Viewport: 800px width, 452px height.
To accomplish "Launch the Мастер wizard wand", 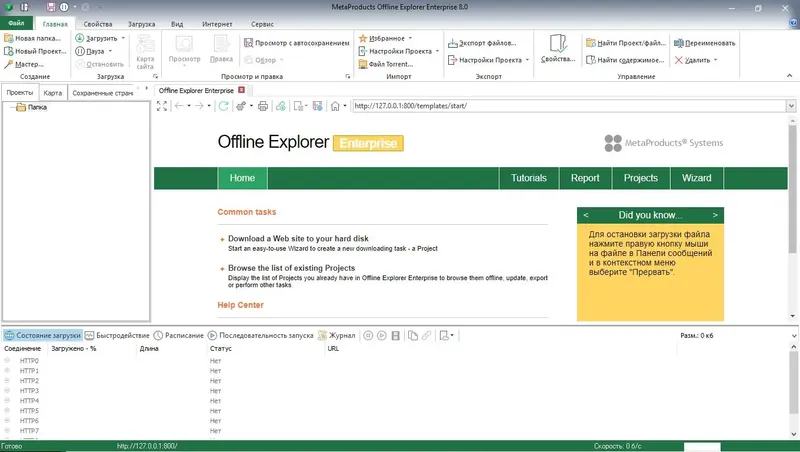I will click(x=23, y=64).
